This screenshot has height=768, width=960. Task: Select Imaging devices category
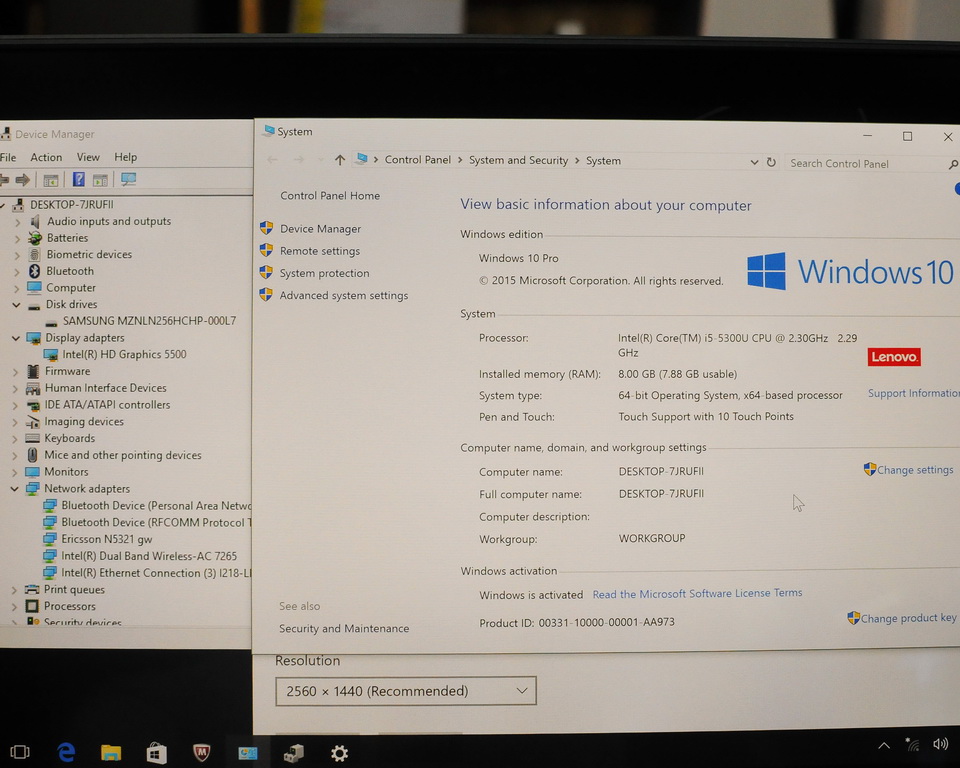click(84, 421)
